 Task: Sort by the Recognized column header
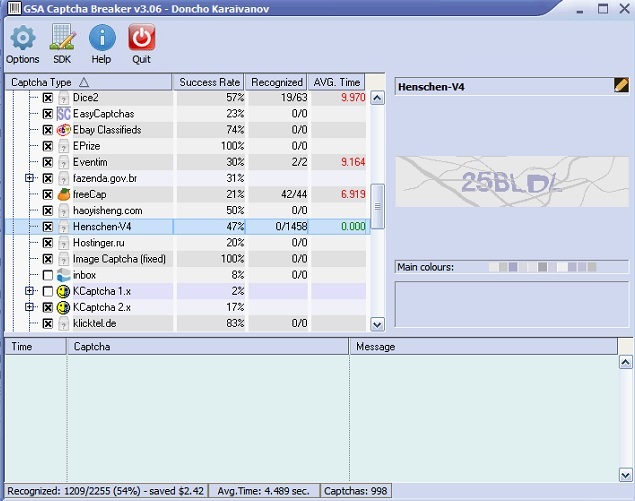[277, 82]
